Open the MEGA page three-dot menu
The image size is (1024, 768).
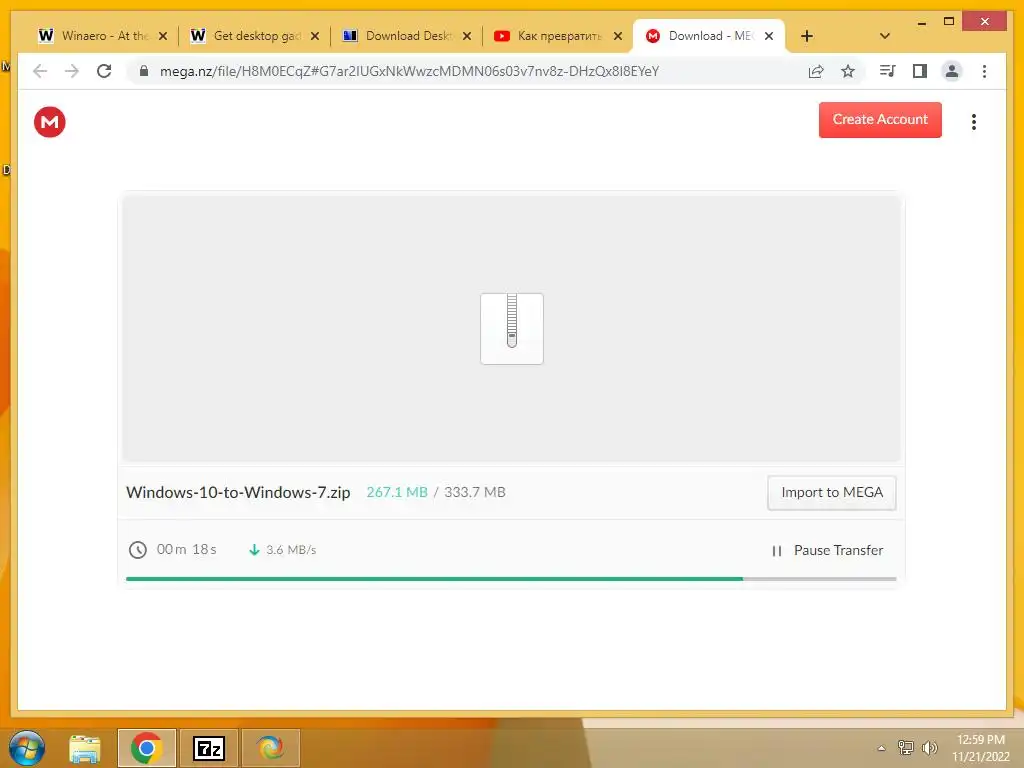coord(973,121)
